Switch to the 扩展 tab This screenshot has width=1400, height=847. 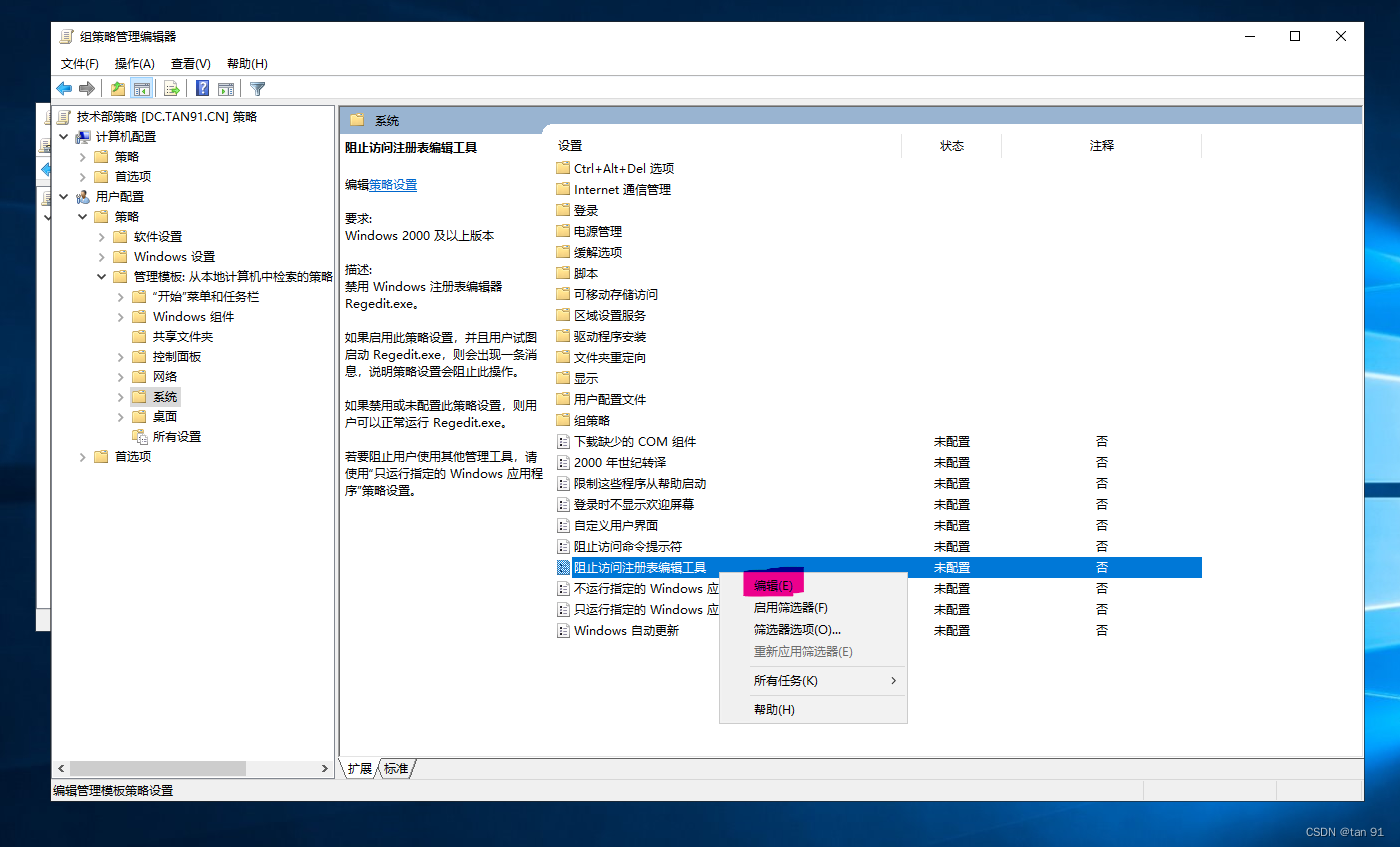tap(359, 768)
